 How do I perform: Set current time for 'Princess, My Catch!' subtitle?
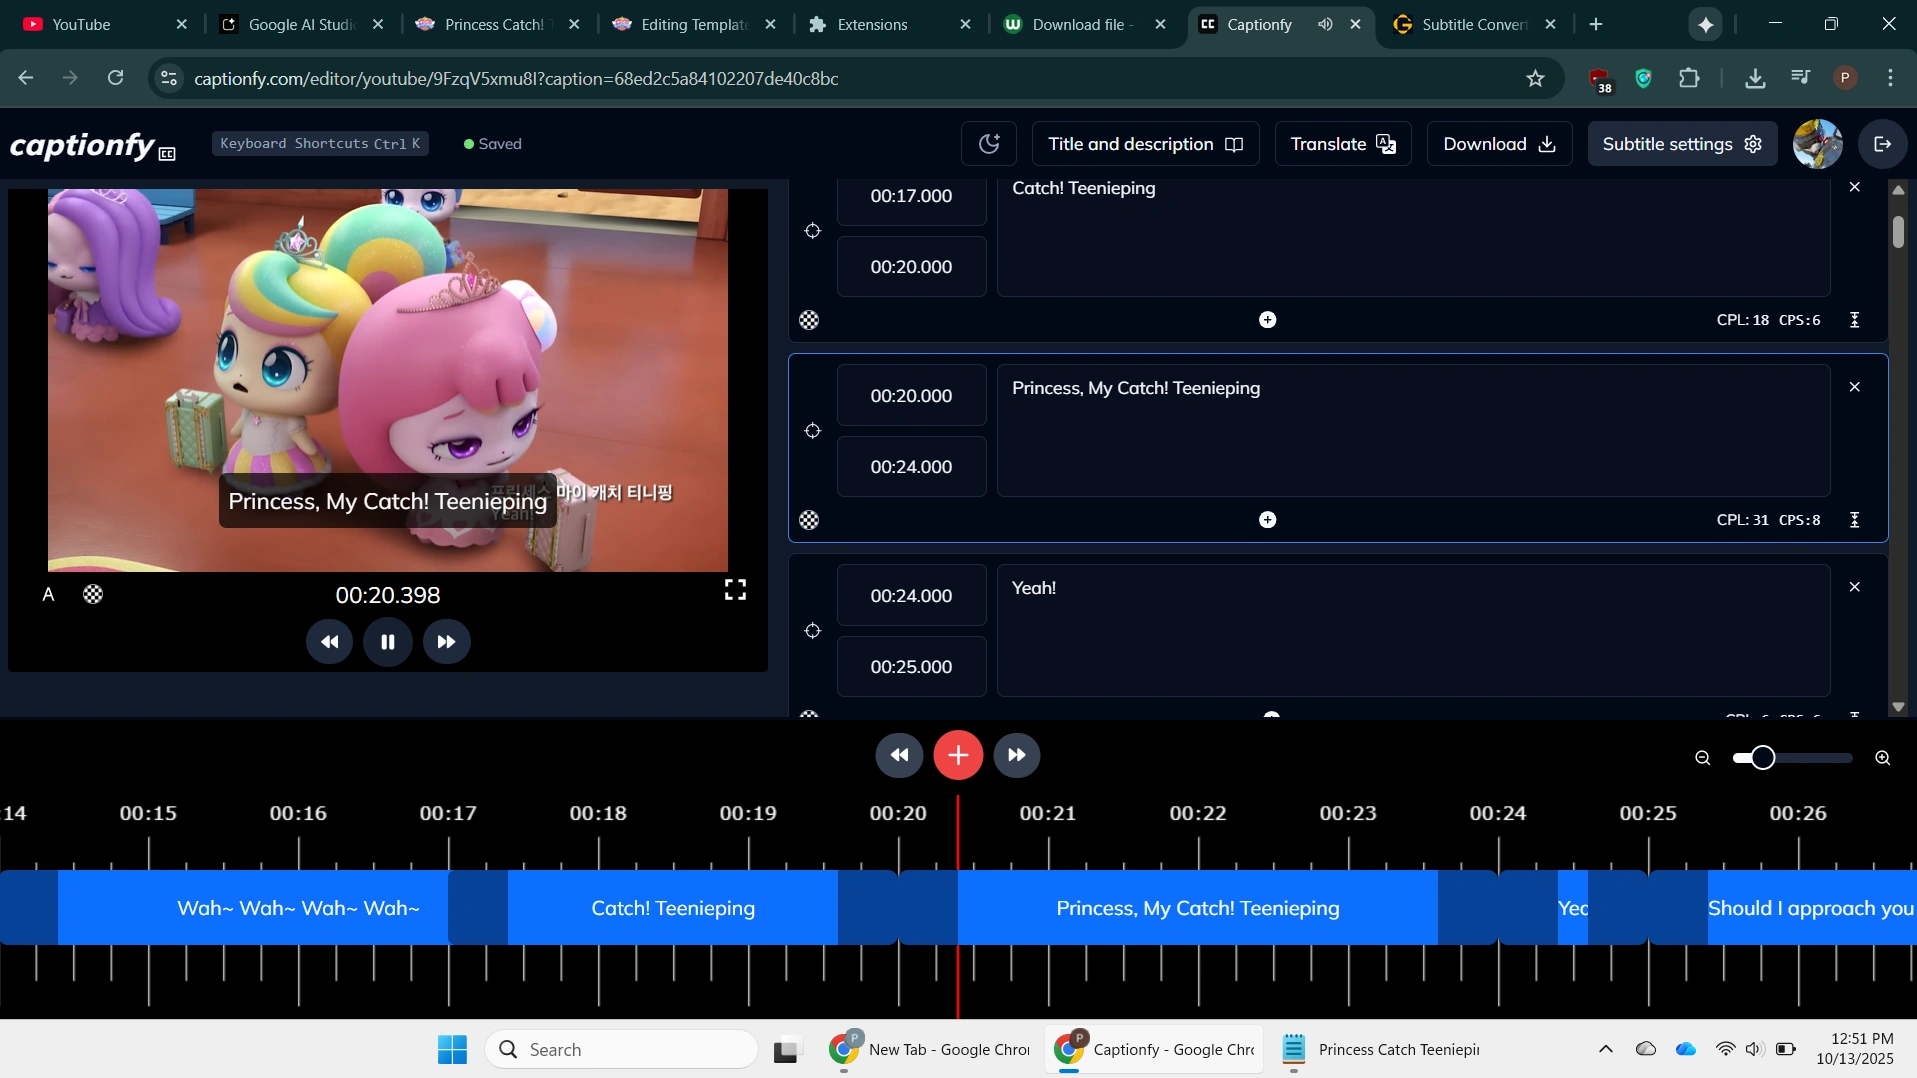click(813, 431)
